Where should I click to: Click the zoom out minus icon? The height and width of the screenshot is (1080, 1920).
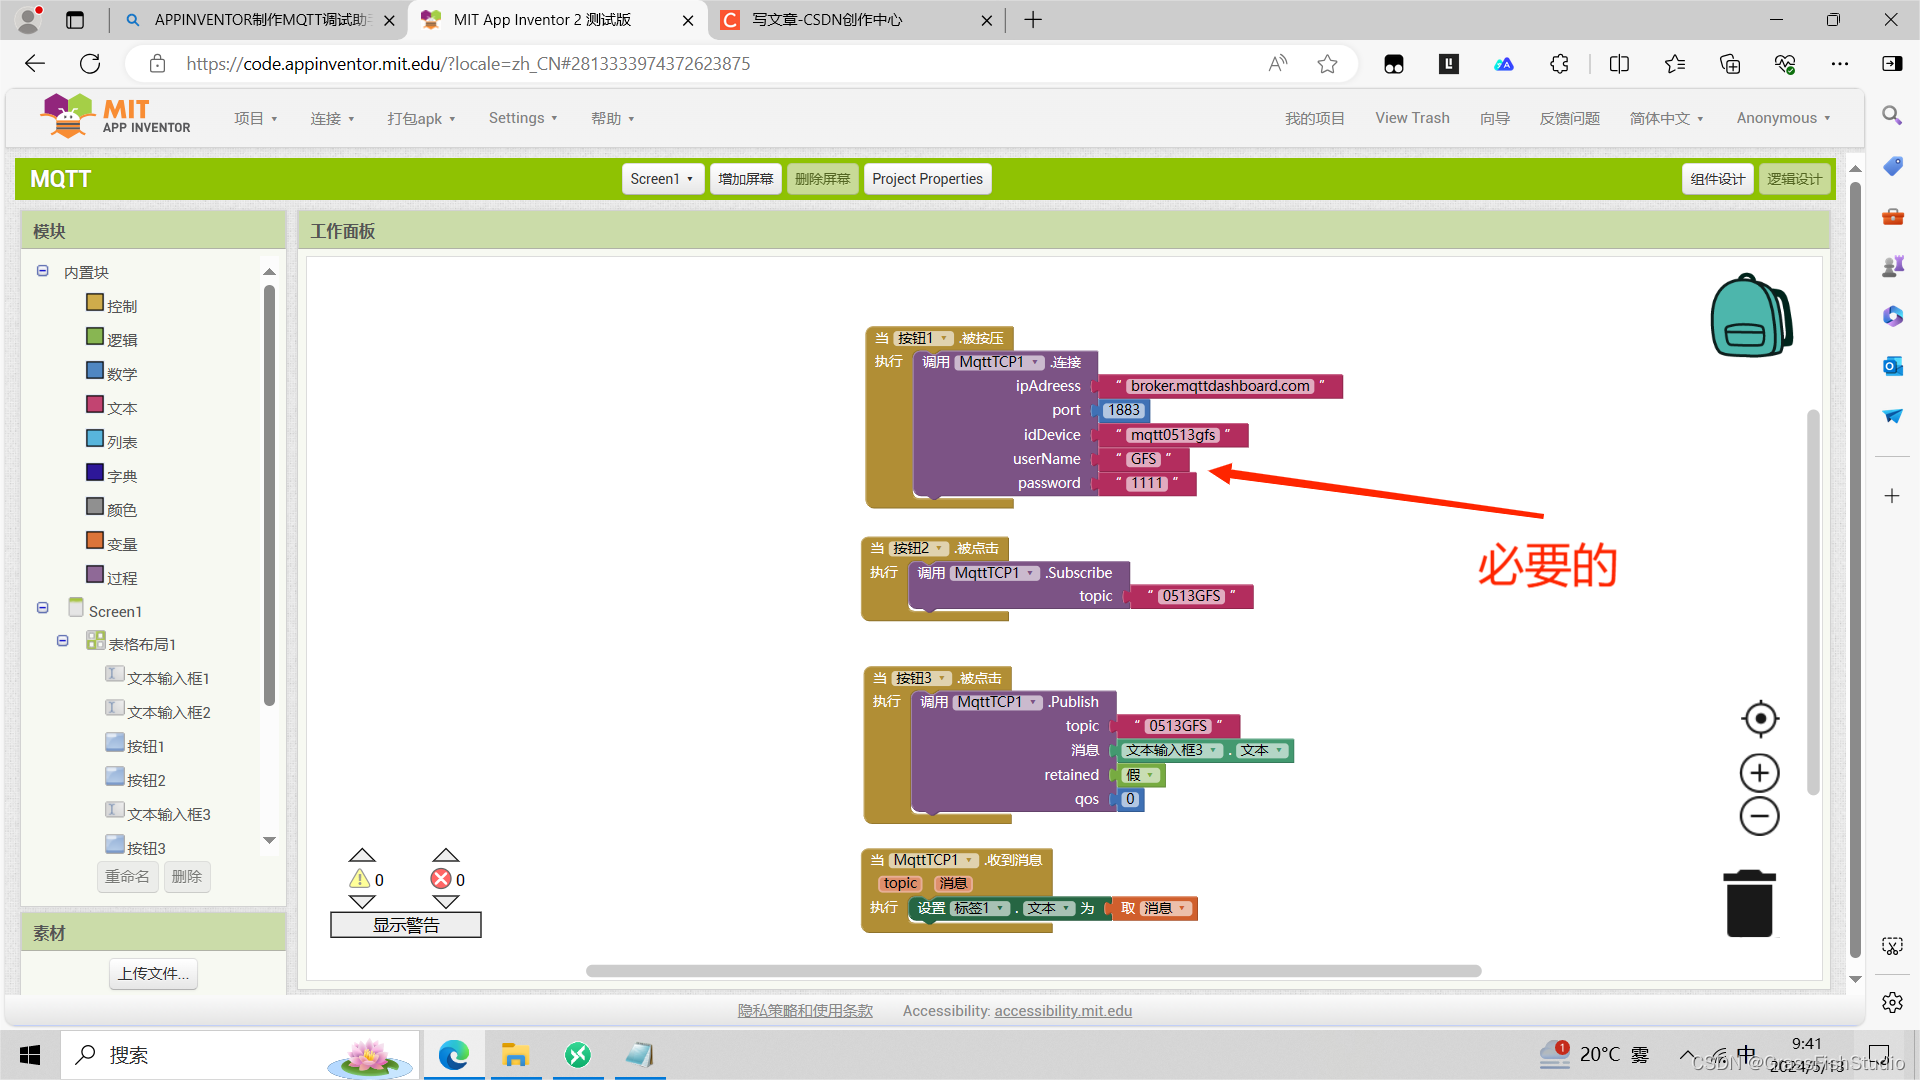1759,816
